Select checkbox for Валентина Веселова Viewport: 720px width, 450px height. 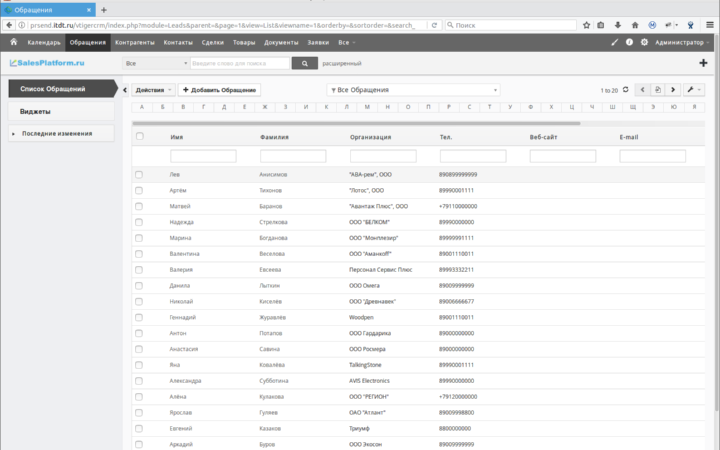(x=139, y=253)
